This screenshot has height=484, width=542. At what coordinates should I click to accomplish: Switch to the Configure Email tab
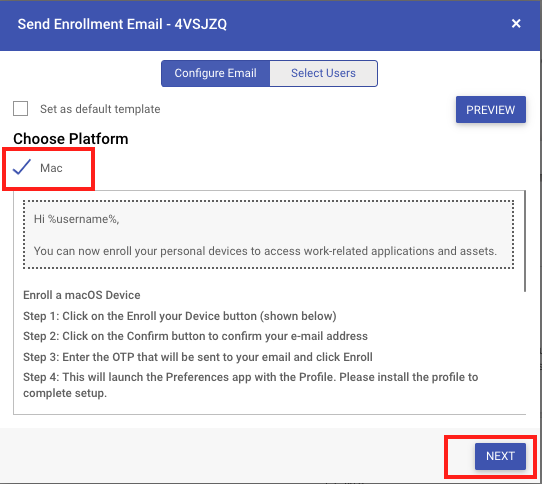point(215,73)
